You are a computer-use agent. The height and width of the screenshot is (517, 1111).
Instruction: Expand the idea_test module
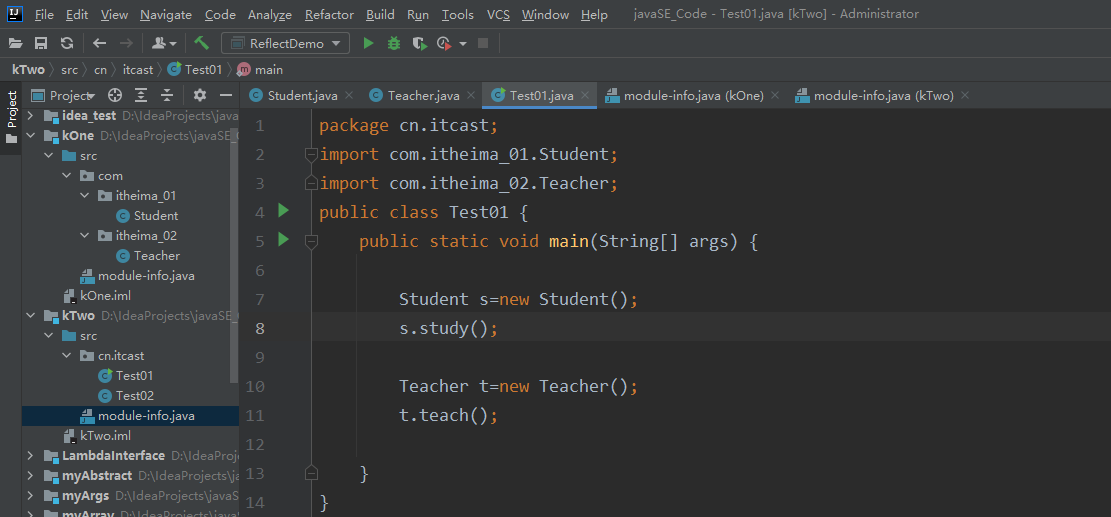coord(30,115)
